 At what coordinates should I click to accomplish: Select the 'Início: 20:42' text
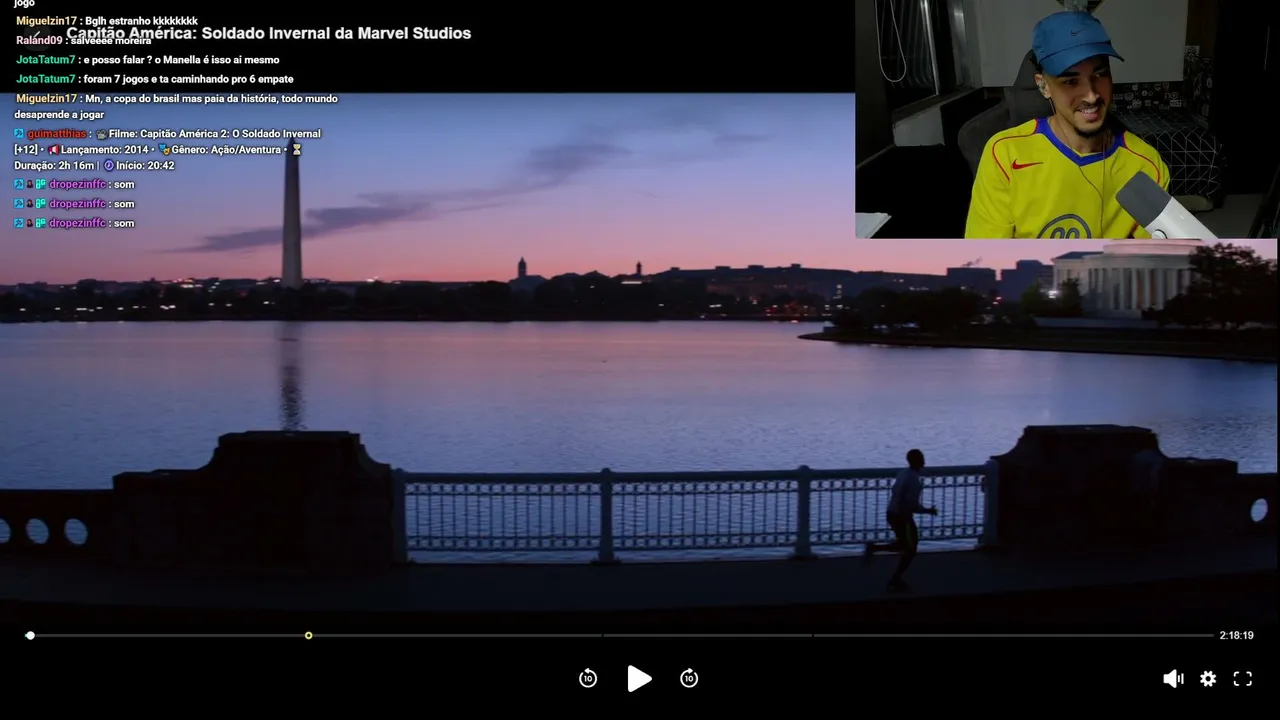[146, 166]
